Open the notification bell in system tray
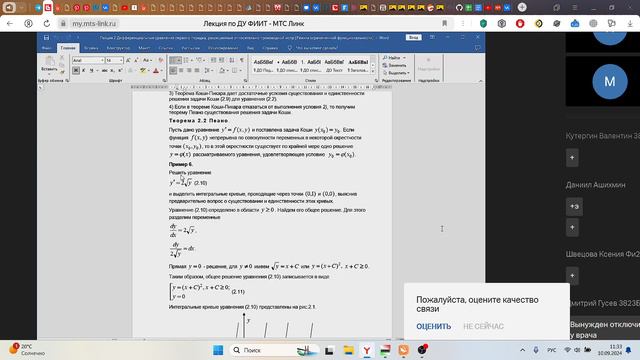The width and height of the screenshot is (640, 360). point(629,350)
